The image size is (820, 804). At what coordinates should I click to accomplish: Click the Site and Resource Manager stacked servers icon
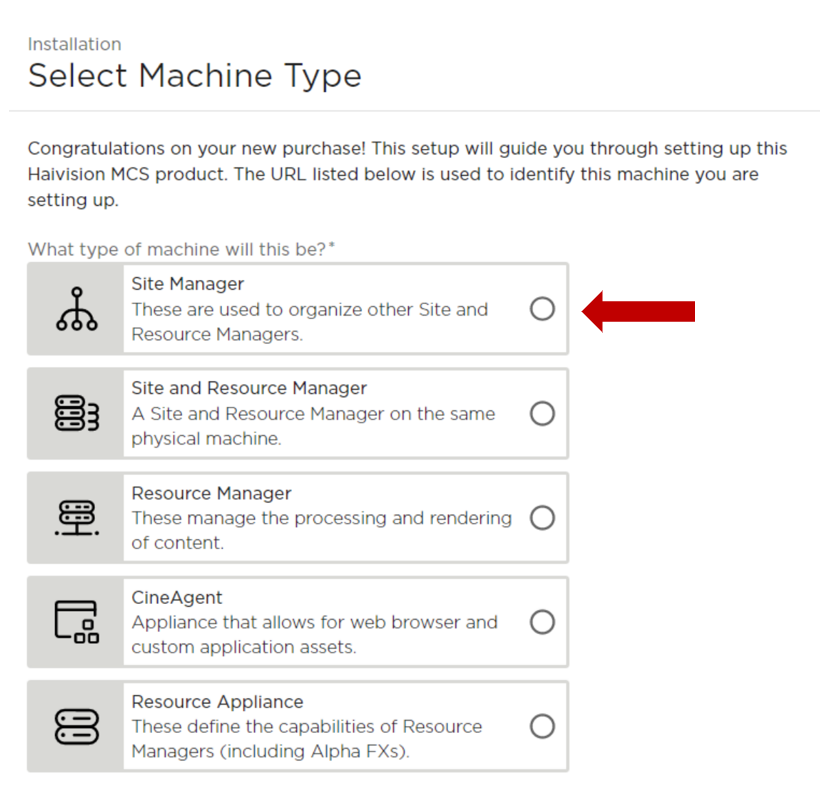pyautogui.click(x=75, y=413)
